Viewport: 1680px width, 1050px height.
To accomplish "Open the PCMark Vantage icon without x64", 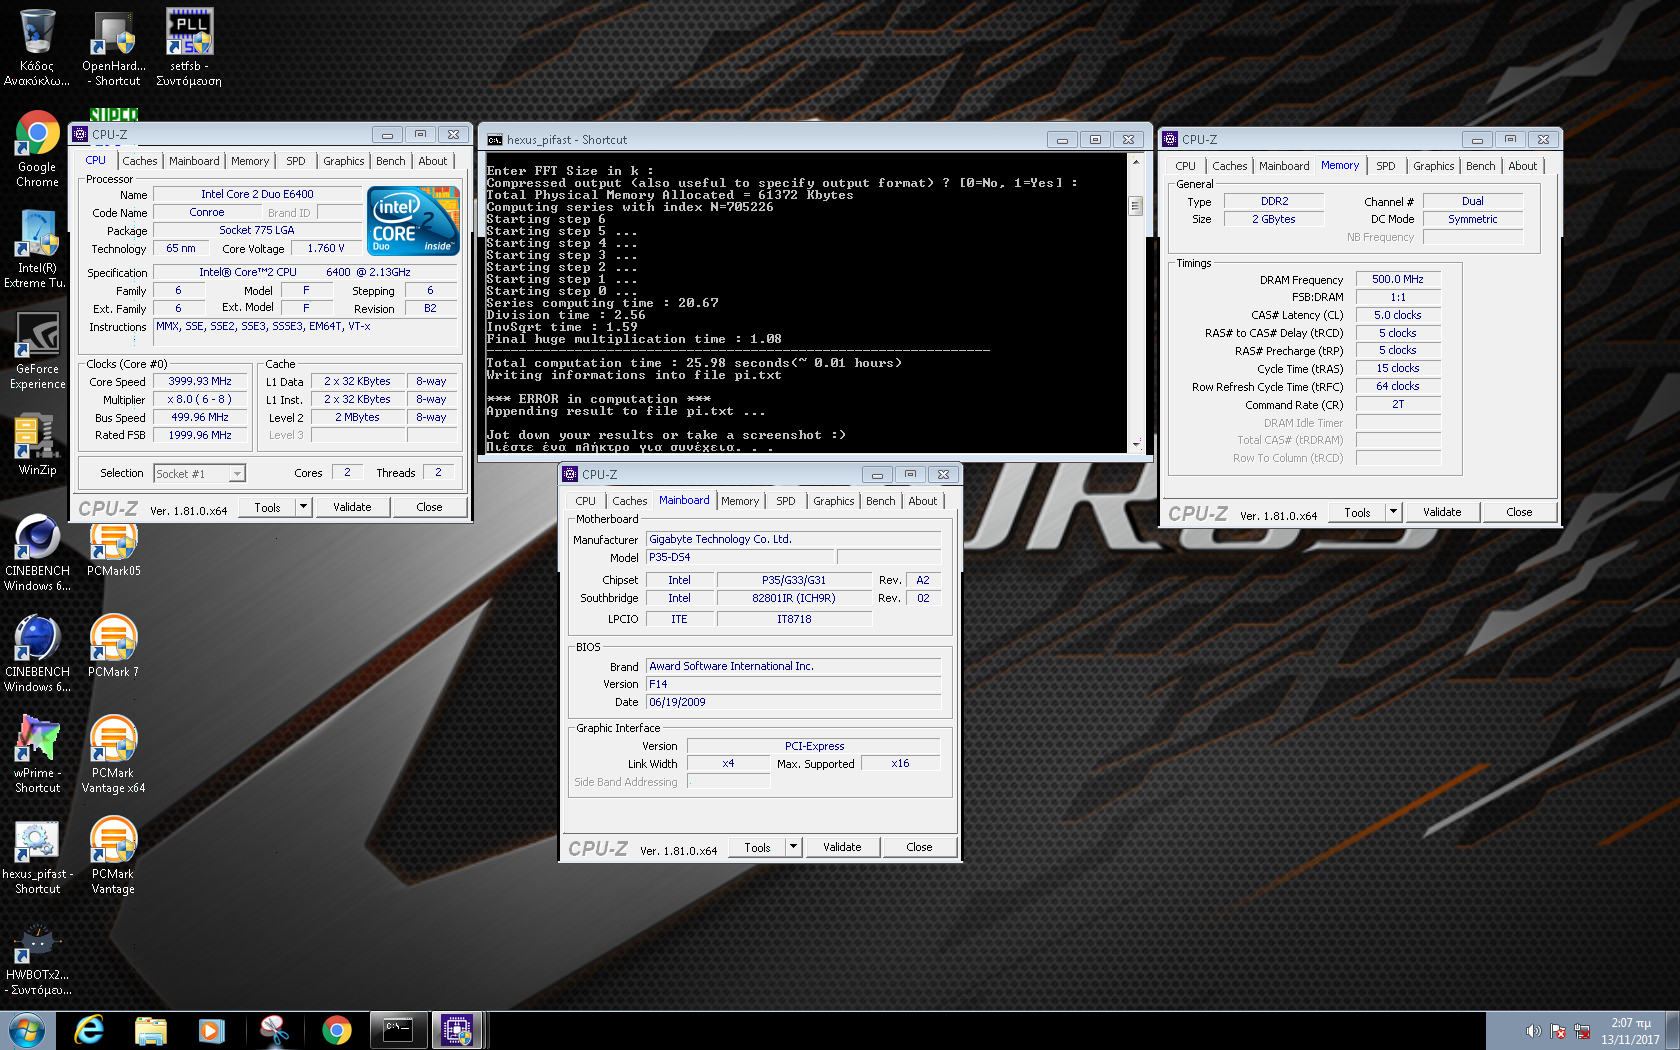I will [x=114, y=856].
